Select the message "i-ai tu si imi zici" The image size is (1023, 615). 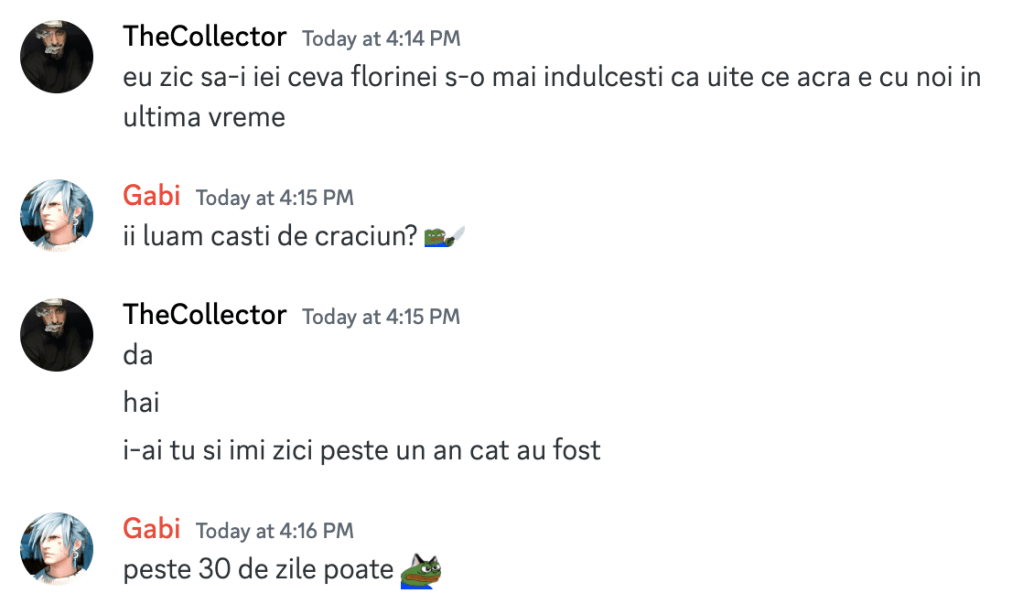(x=361, y=450)
